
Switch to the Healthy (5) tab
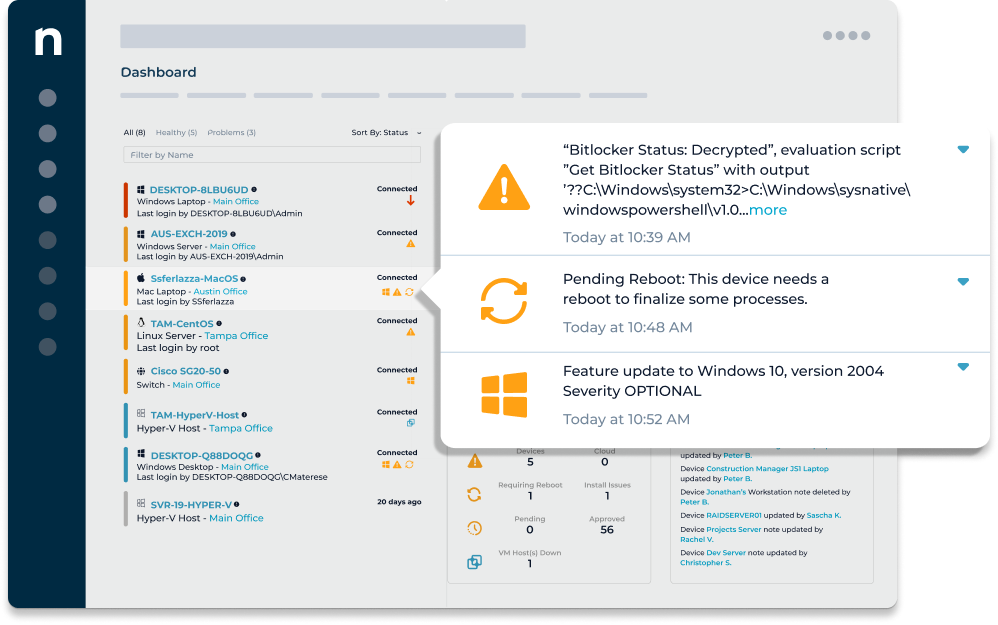tap(177, 132)
